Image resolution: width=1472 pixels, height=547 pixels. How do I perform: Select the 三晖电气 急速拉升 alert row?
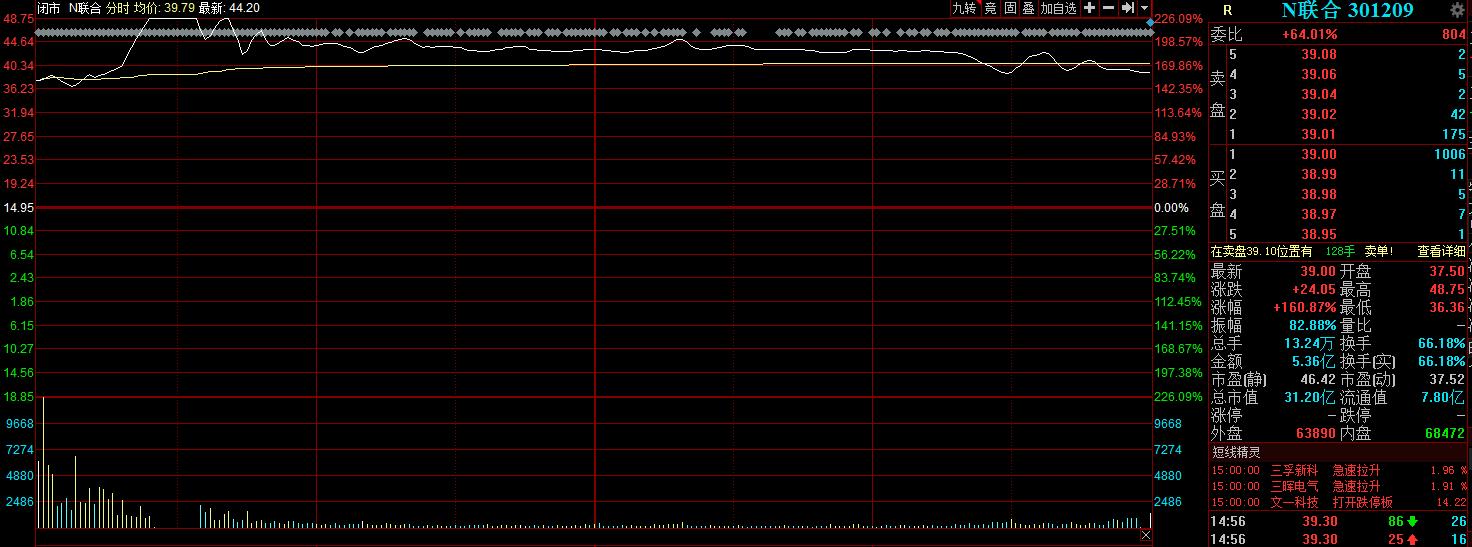pyautogui.click(x=1340, y=486)
